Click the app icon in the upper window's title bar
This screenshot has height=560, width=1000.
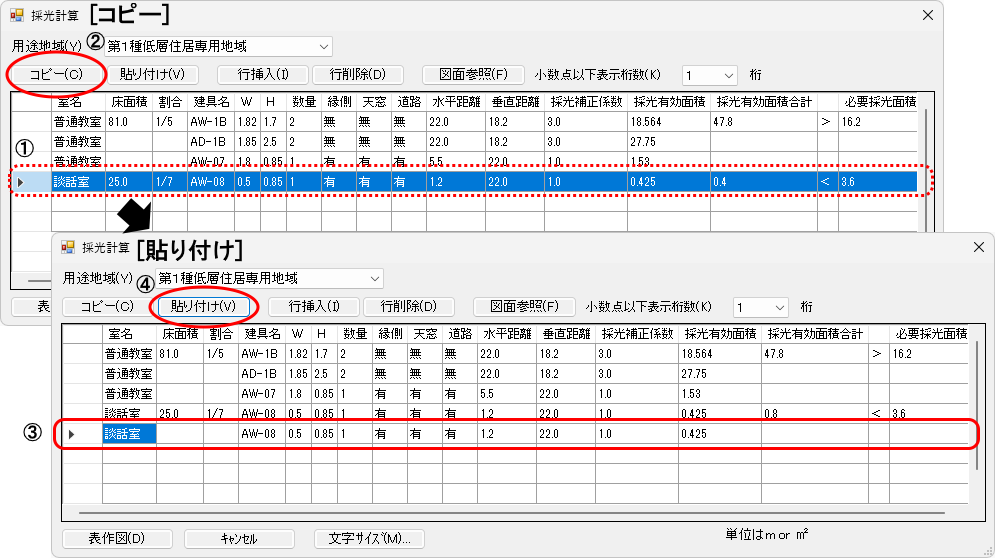17,15
